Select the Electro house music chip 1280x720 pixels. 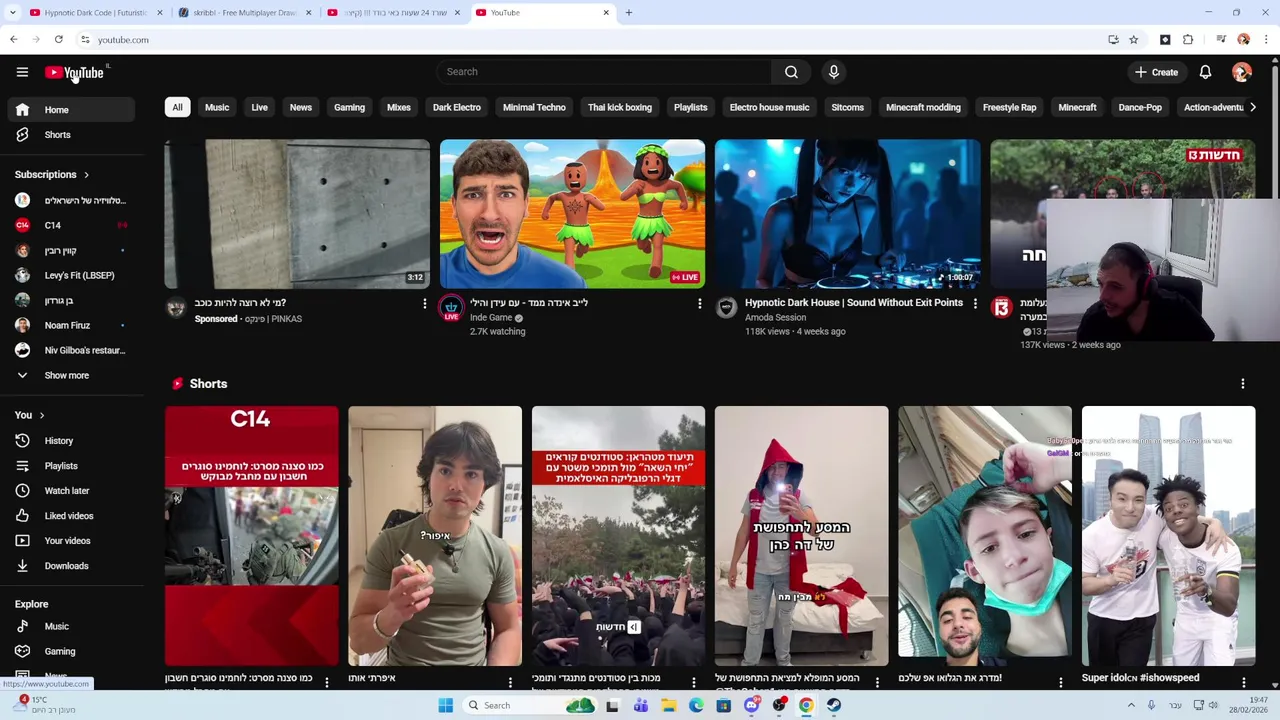[x=769, y=107]
